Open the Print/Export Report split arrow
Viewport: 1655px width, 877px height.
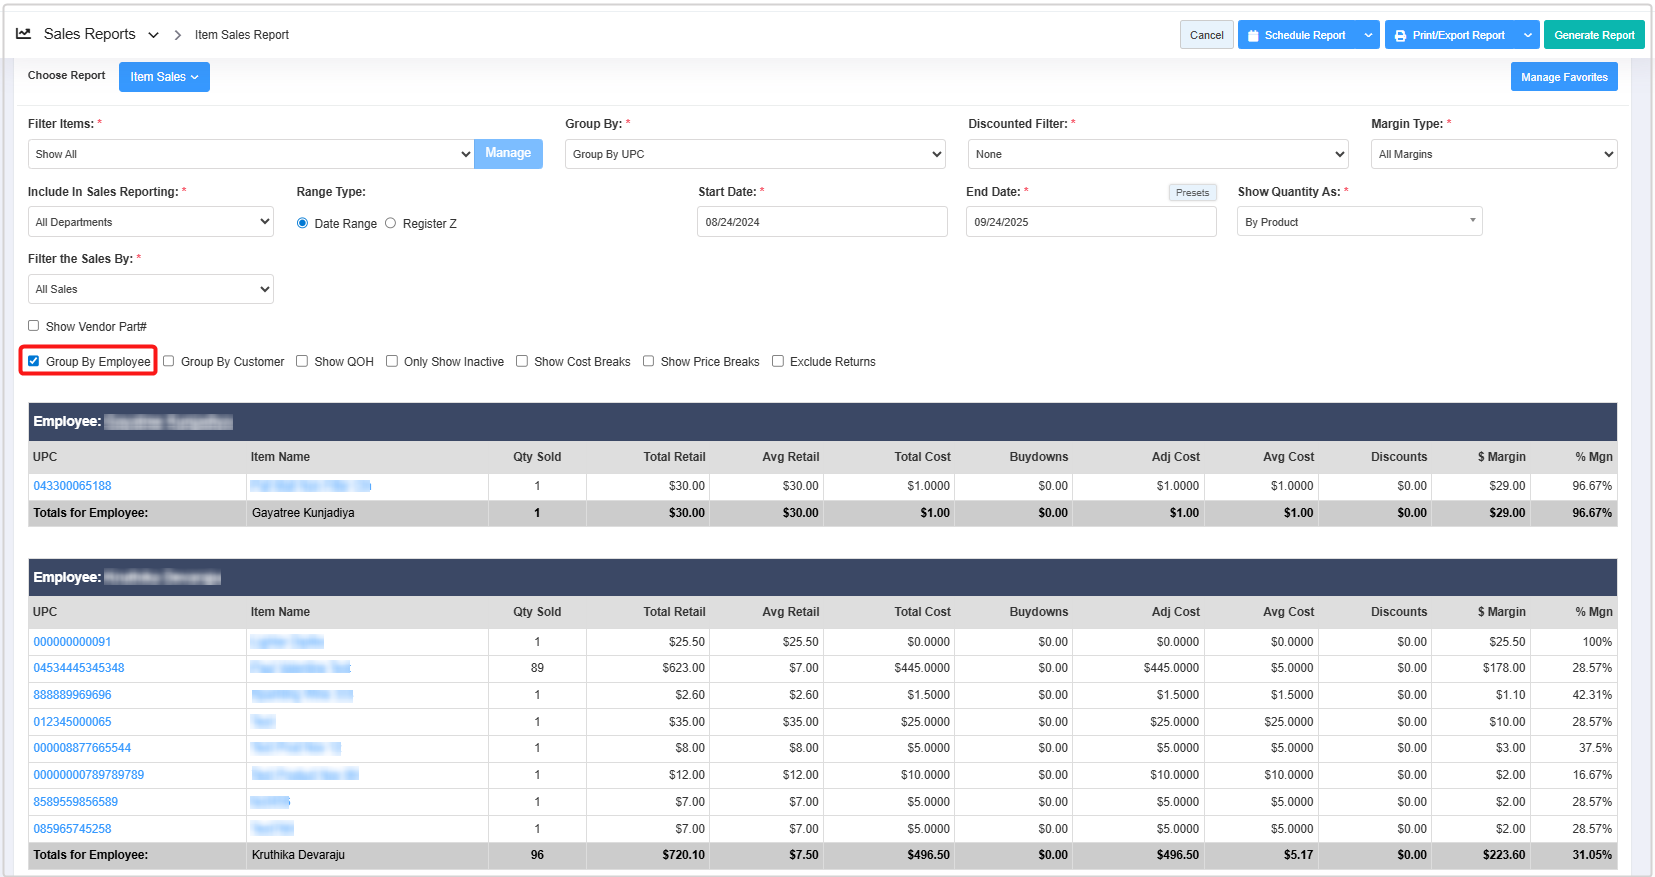pos(1527,35)
